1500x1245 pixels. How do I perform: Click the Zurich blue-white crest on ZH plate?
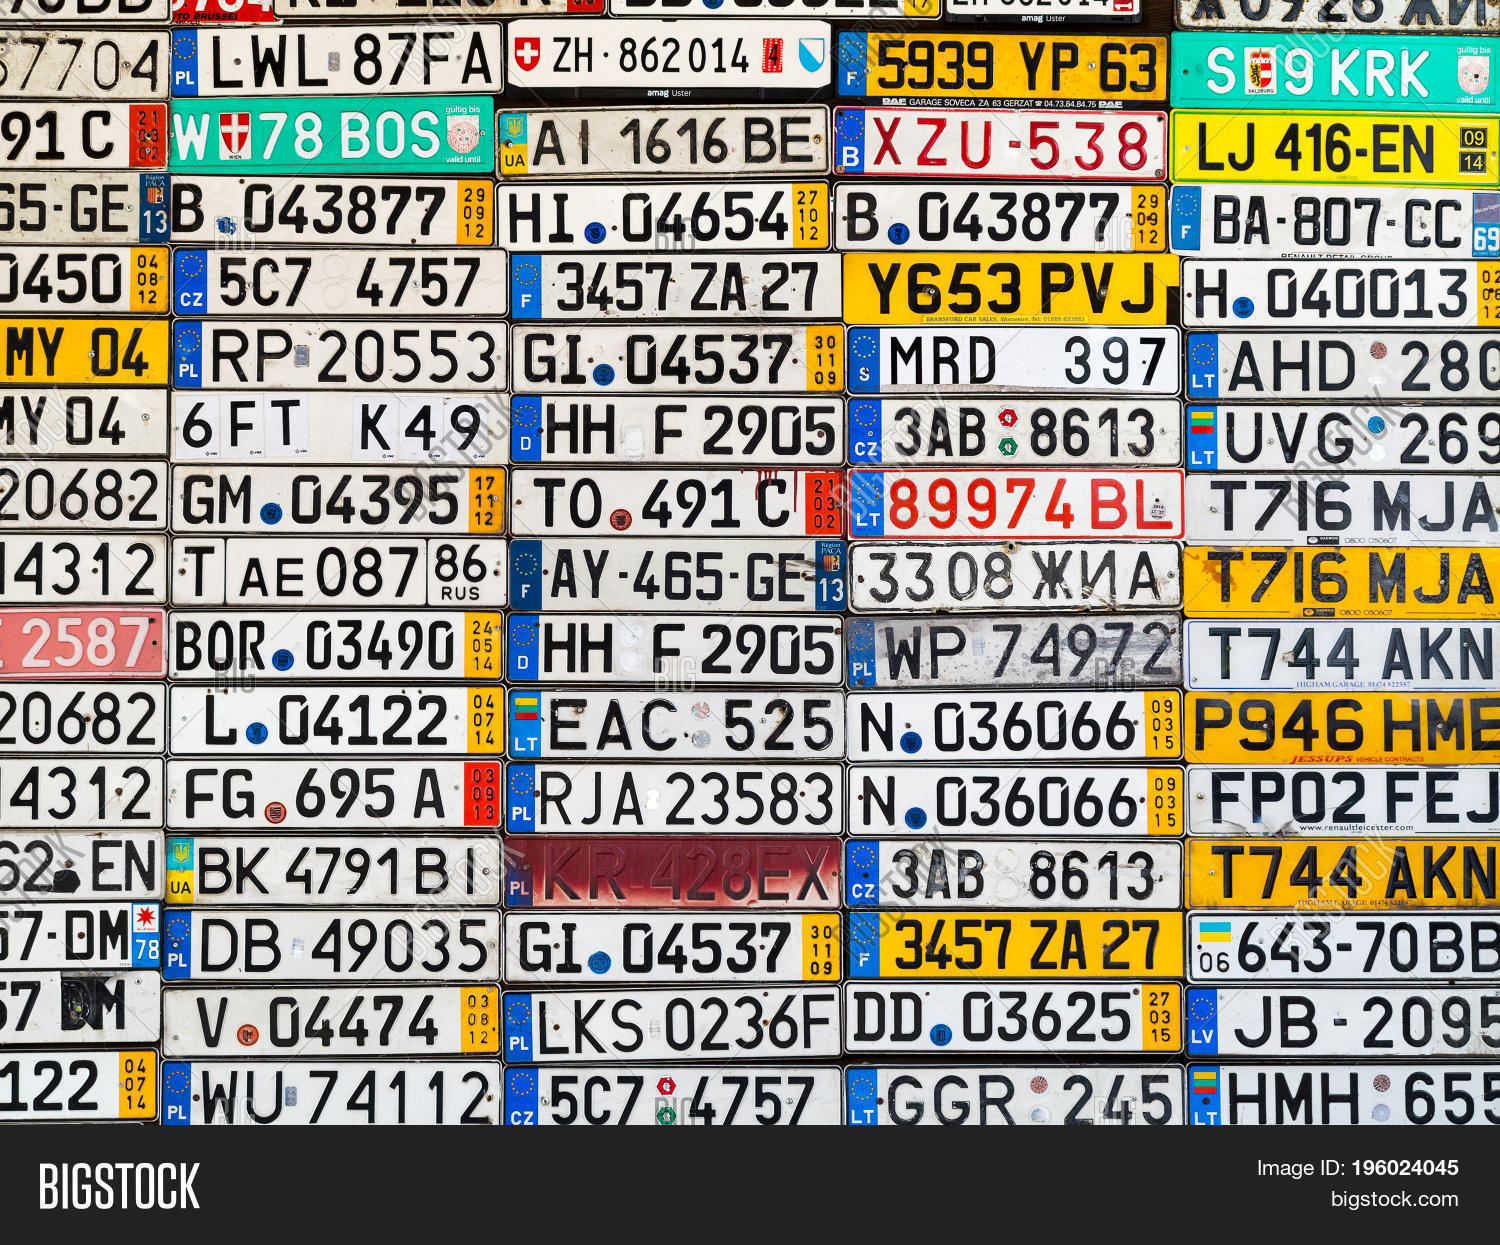point(811,55)
